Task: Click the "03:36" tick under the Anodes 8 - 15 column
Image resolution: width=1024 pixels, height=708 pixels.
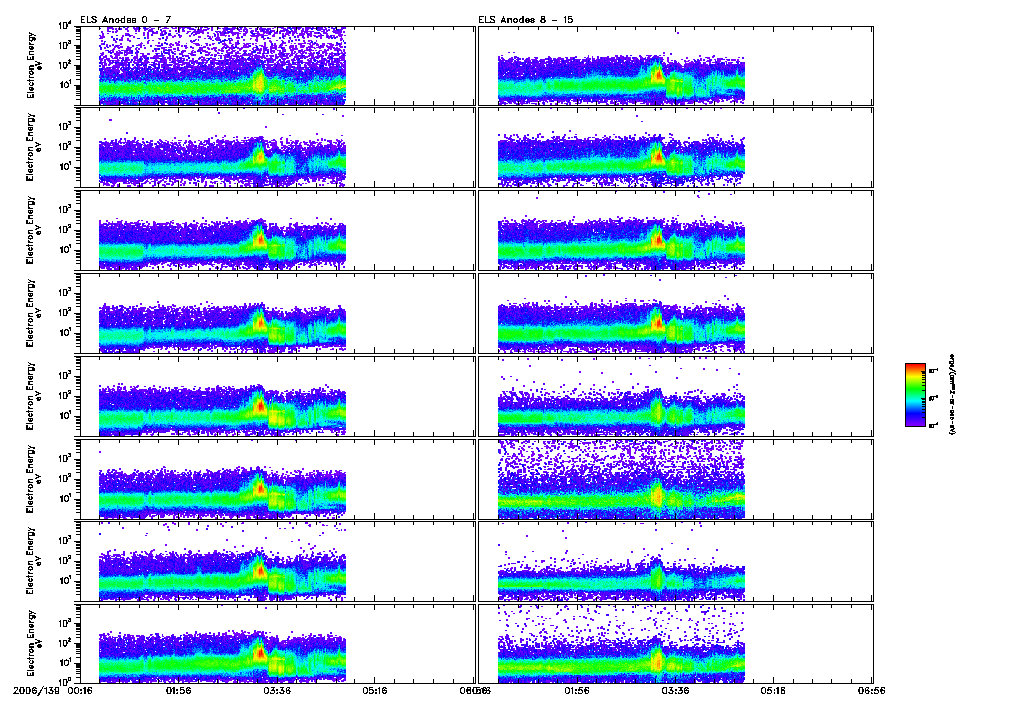Action: pos(675,690)
